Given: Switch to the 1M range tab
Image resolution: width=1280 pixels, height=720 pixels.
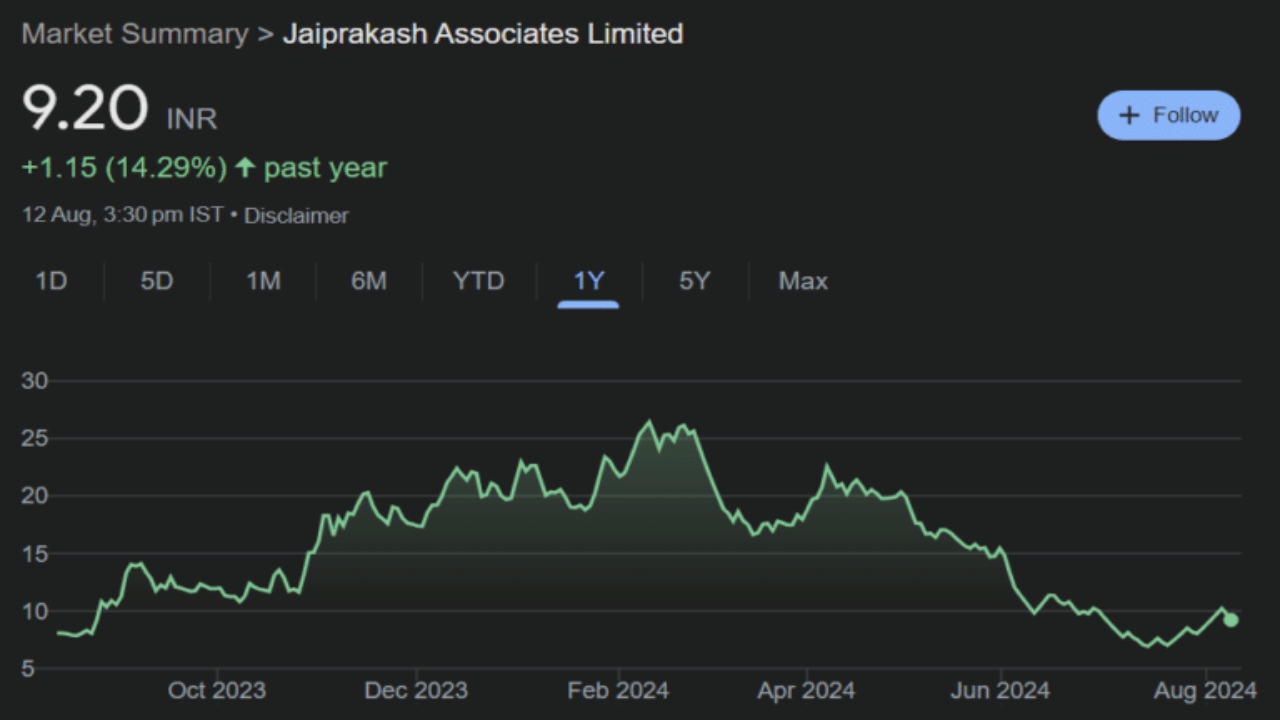Looking at the screenshot, I should [263, 281].
